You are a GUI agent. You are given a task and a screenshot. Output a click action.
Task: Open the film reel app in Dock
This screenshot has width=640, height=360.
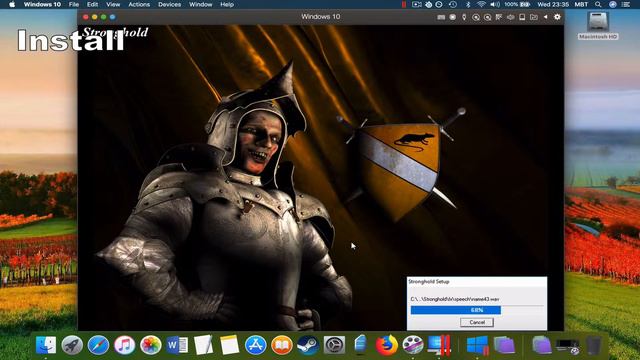pos(413,345)
